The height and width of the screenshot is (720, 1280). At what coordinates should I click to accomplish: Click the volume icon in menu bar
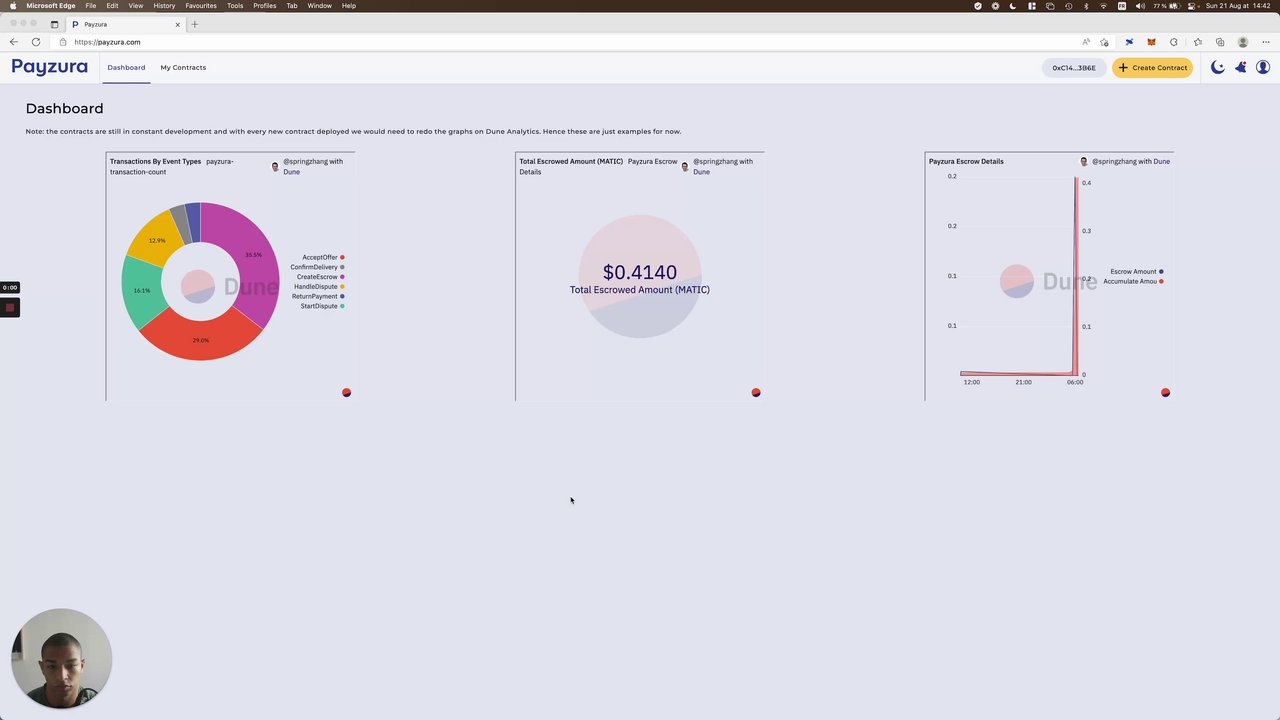pos(1140,6)
